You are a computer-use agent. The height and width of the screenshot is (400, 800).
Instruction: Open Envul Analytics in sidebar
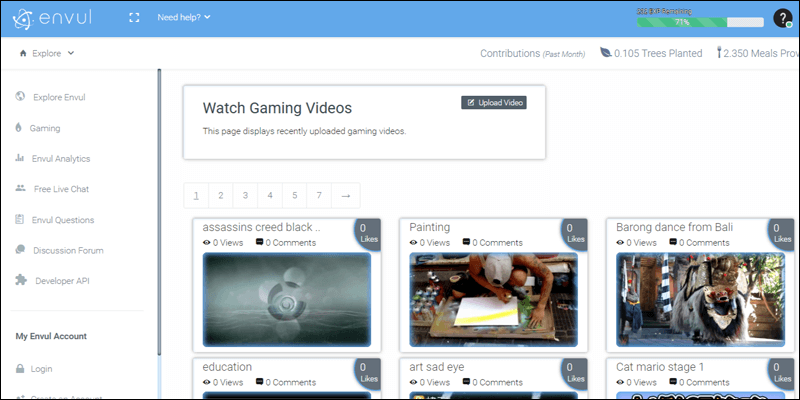click(x=61, y=159)
